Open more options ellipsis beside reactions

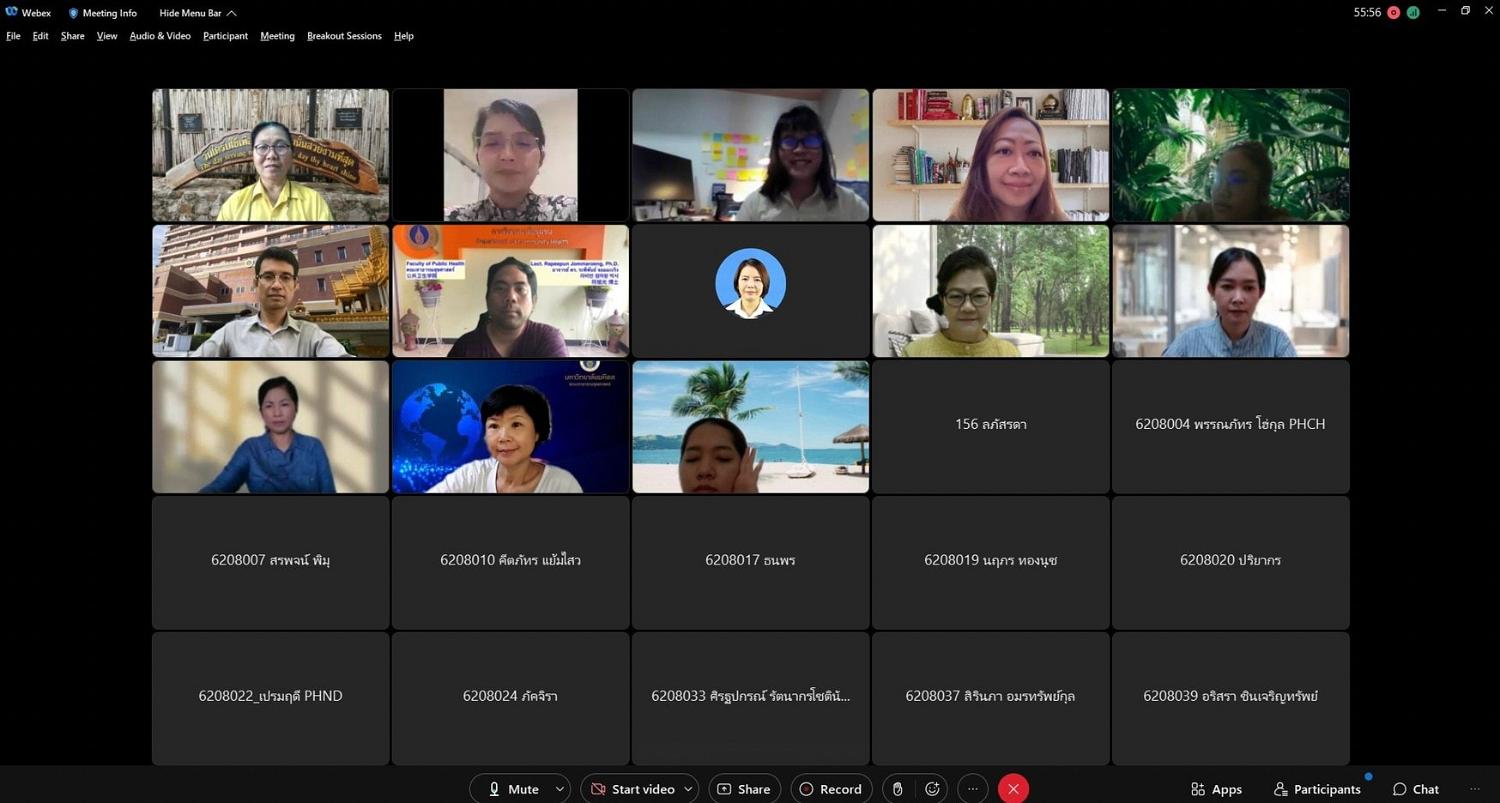coord(972,789)
